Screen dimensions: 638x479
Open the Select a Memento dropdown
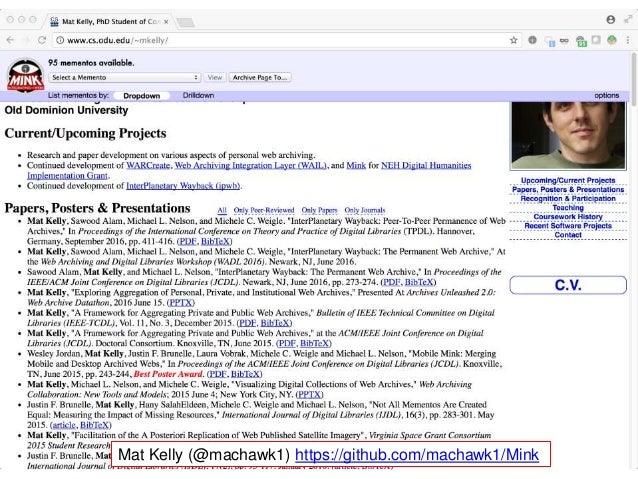click(x=125, y=77)
